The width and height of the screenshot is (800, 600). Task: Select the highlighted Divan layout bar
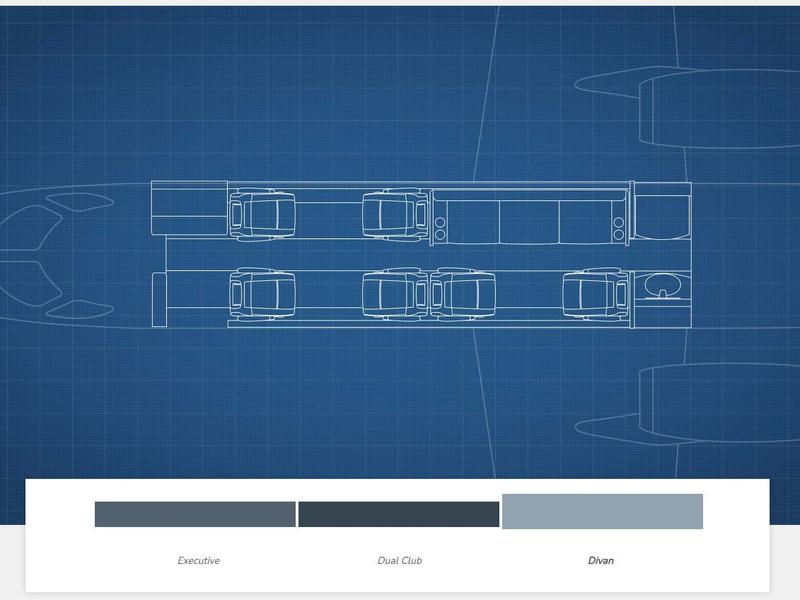click(603, 511)
